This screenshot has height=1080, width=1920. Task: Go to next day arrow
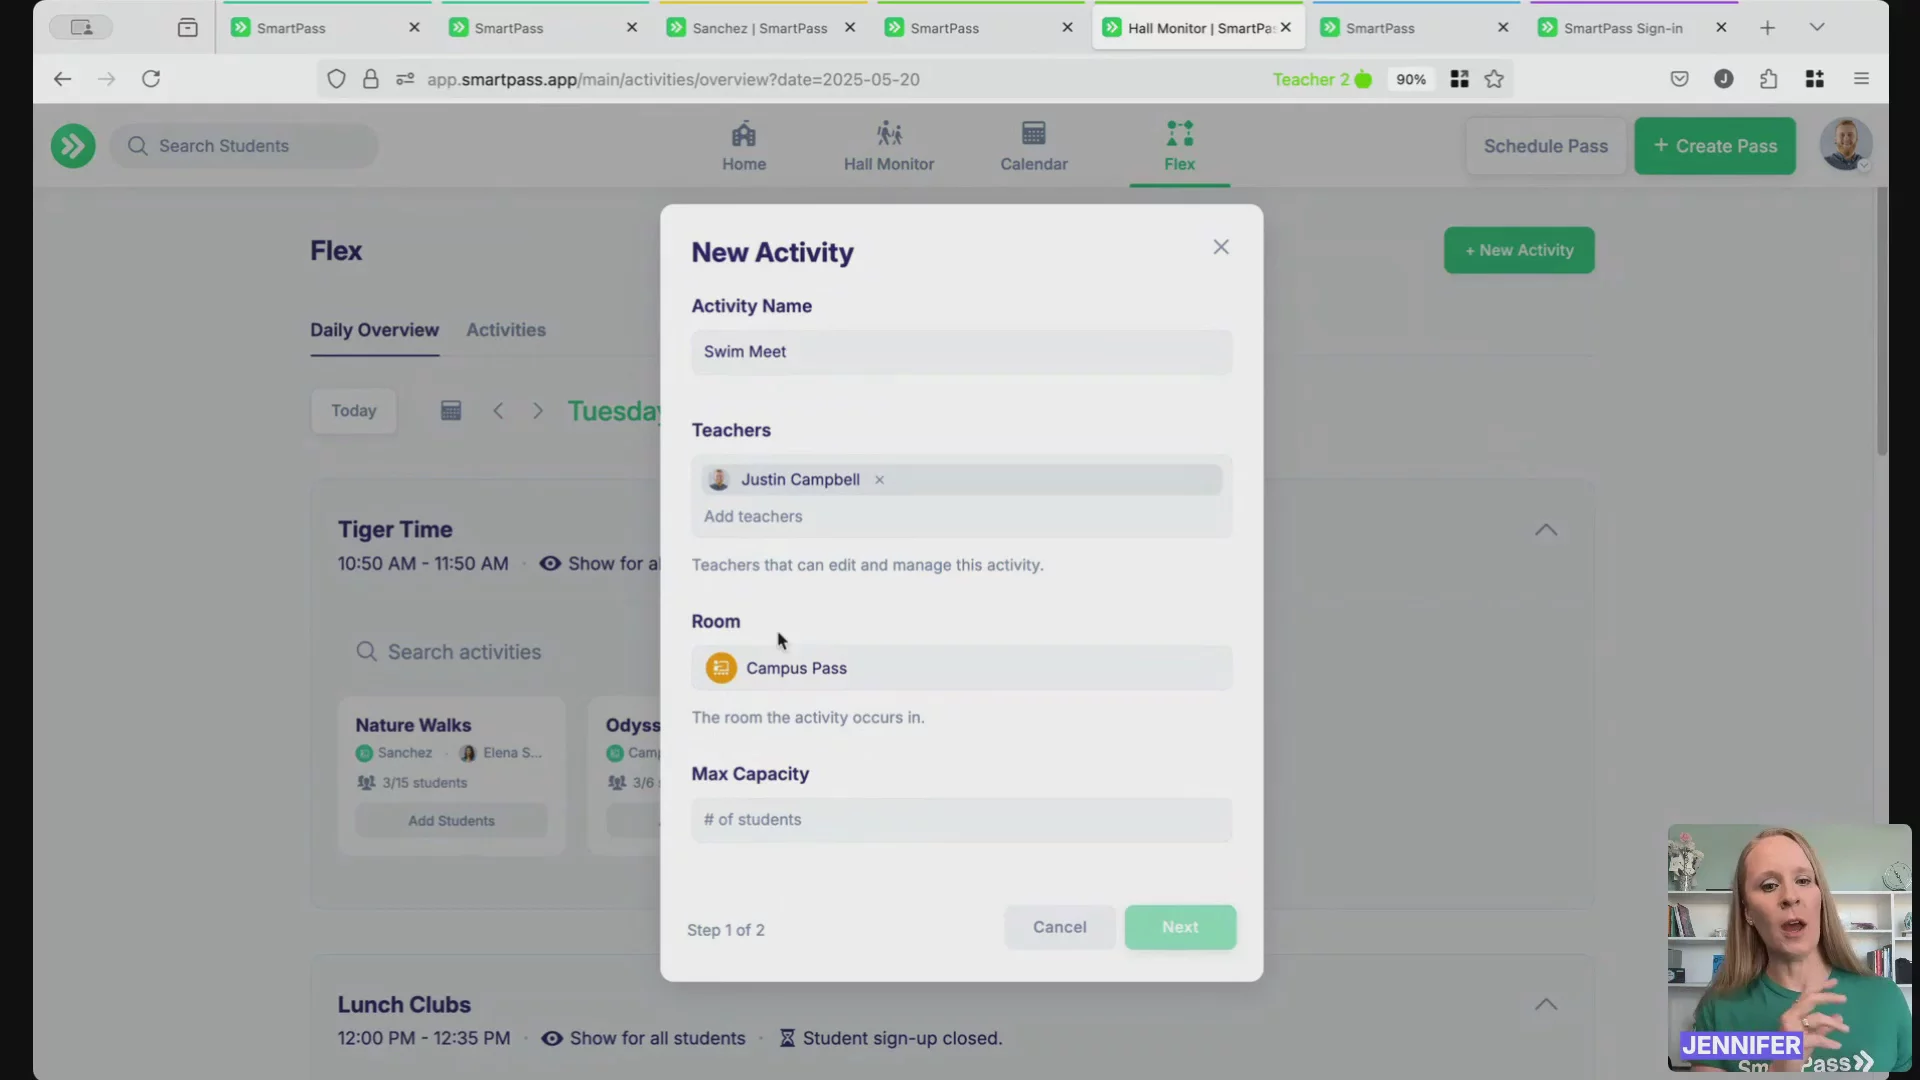pos(538,411)
